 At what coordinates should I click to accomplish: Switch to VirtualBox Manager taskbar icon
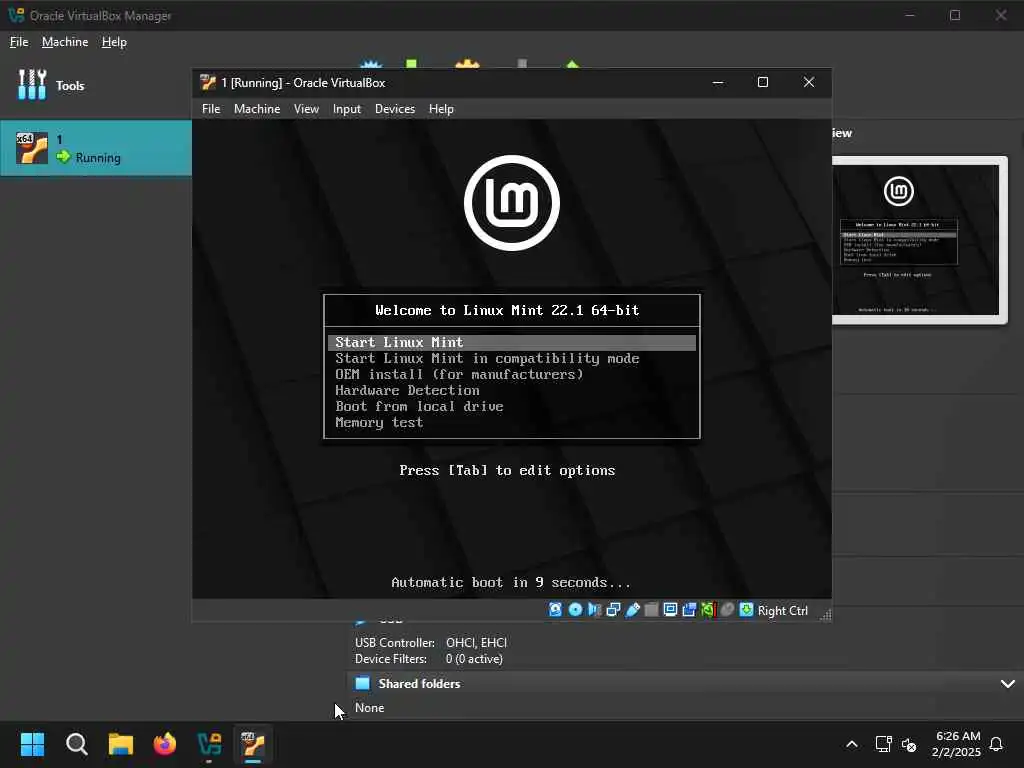209,744
